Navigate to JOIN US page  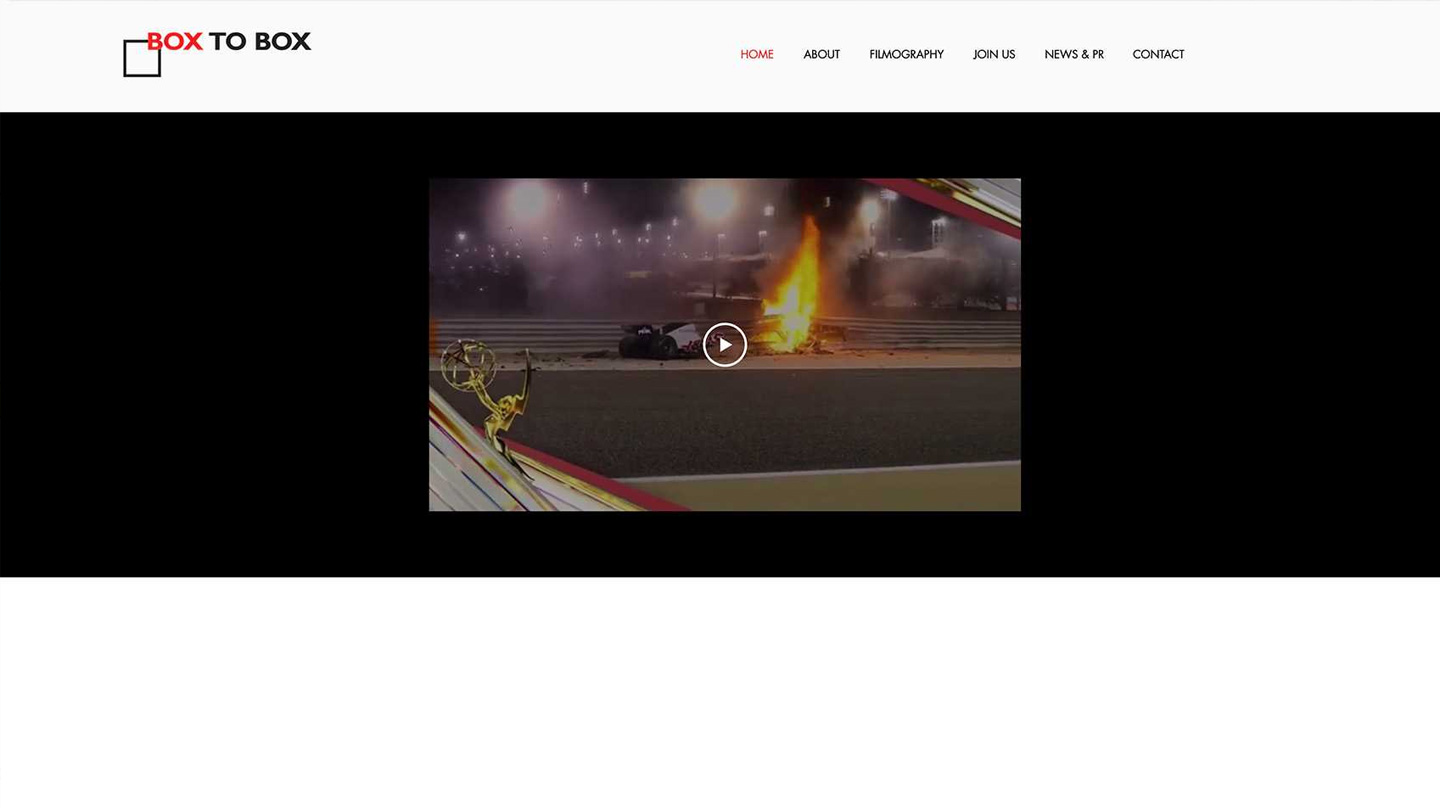pyautogui.click(x=993, y=54)
